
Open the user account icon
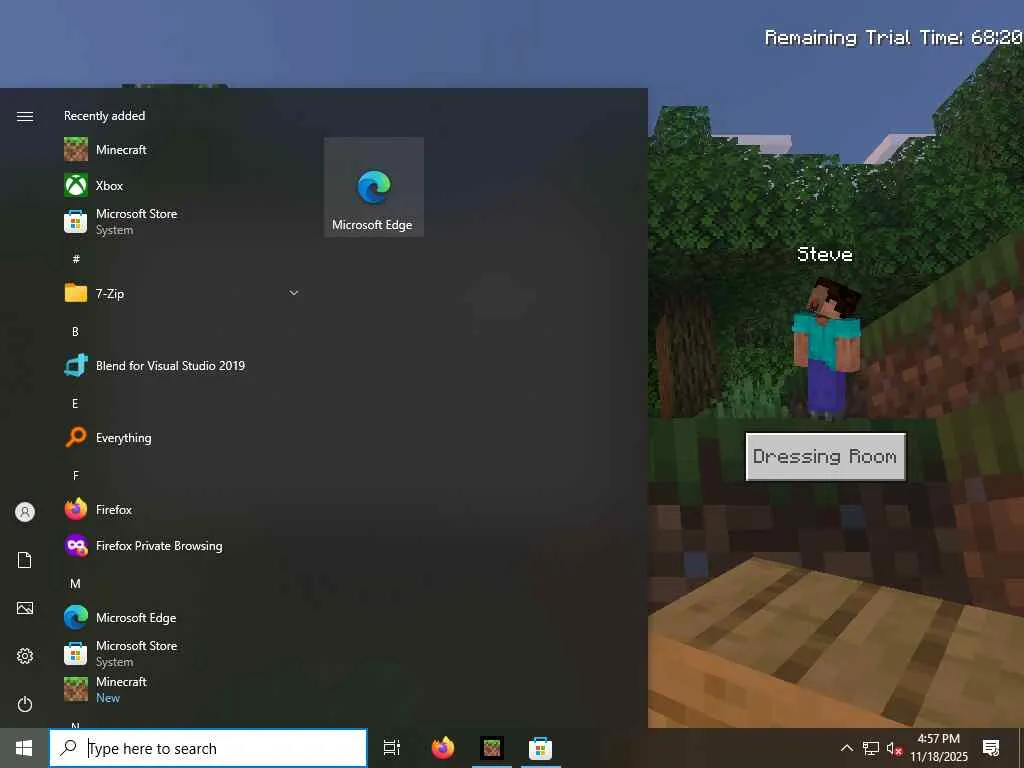[25, 512]
